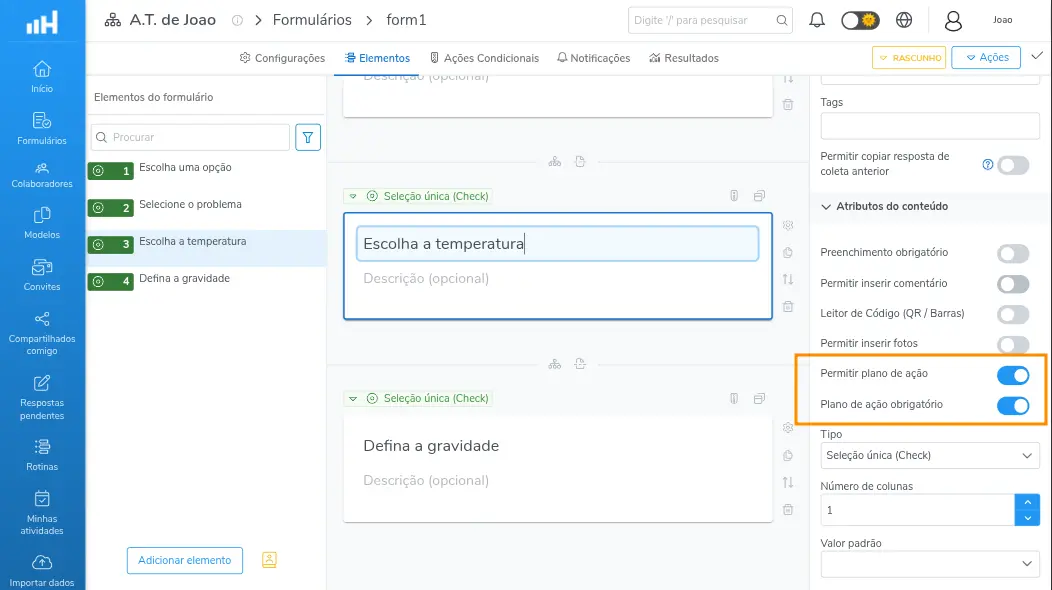The width and height of the screenshot is (1052, 590).
Task: Open Minhas atividades in sidebar
Action: click(x=42, y=513)
